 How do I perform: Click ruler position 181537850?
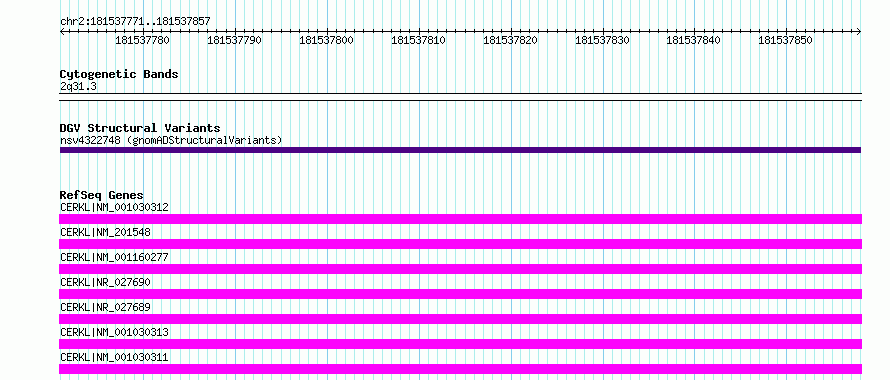pyautogui.click(x=786, y=40)
